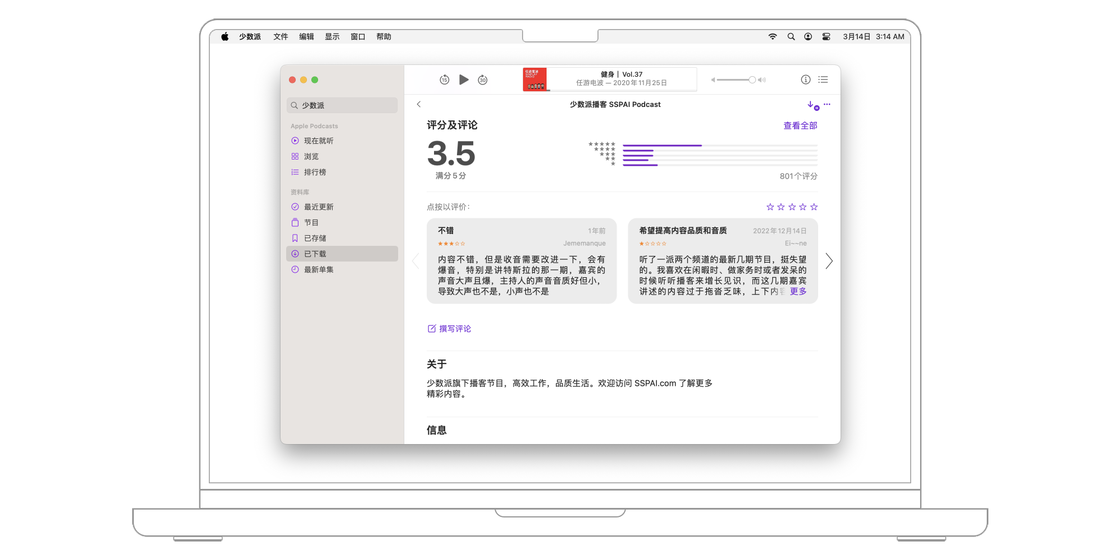
Task: Skip forward 30 seconds
Action: 483,80
